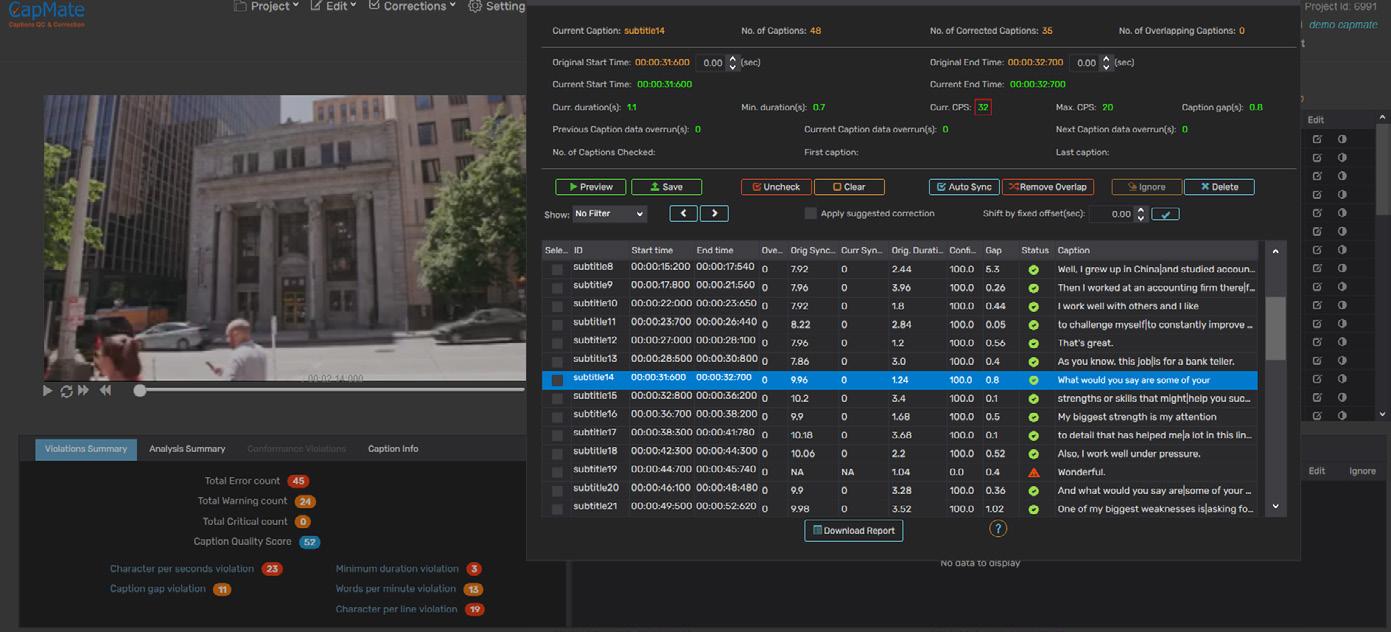Open the help question mark icon
The image size is (1391, 632).
[x=997, y=529]
